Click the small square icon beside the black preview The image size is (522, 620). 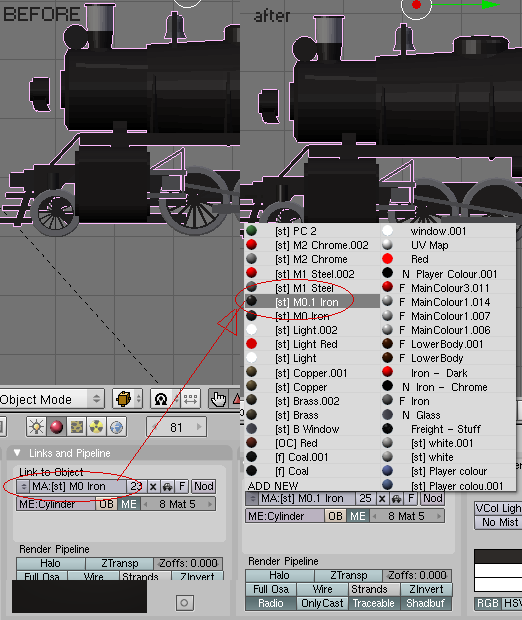coord(184,603)
